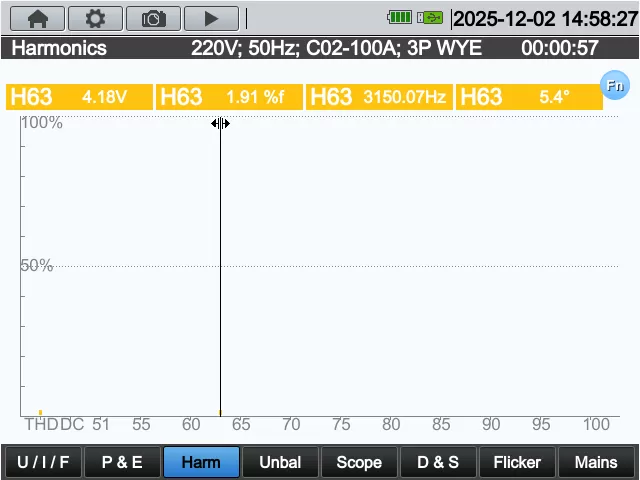
Task: Select the THD bar on chart axis
Action: (40, 413)
